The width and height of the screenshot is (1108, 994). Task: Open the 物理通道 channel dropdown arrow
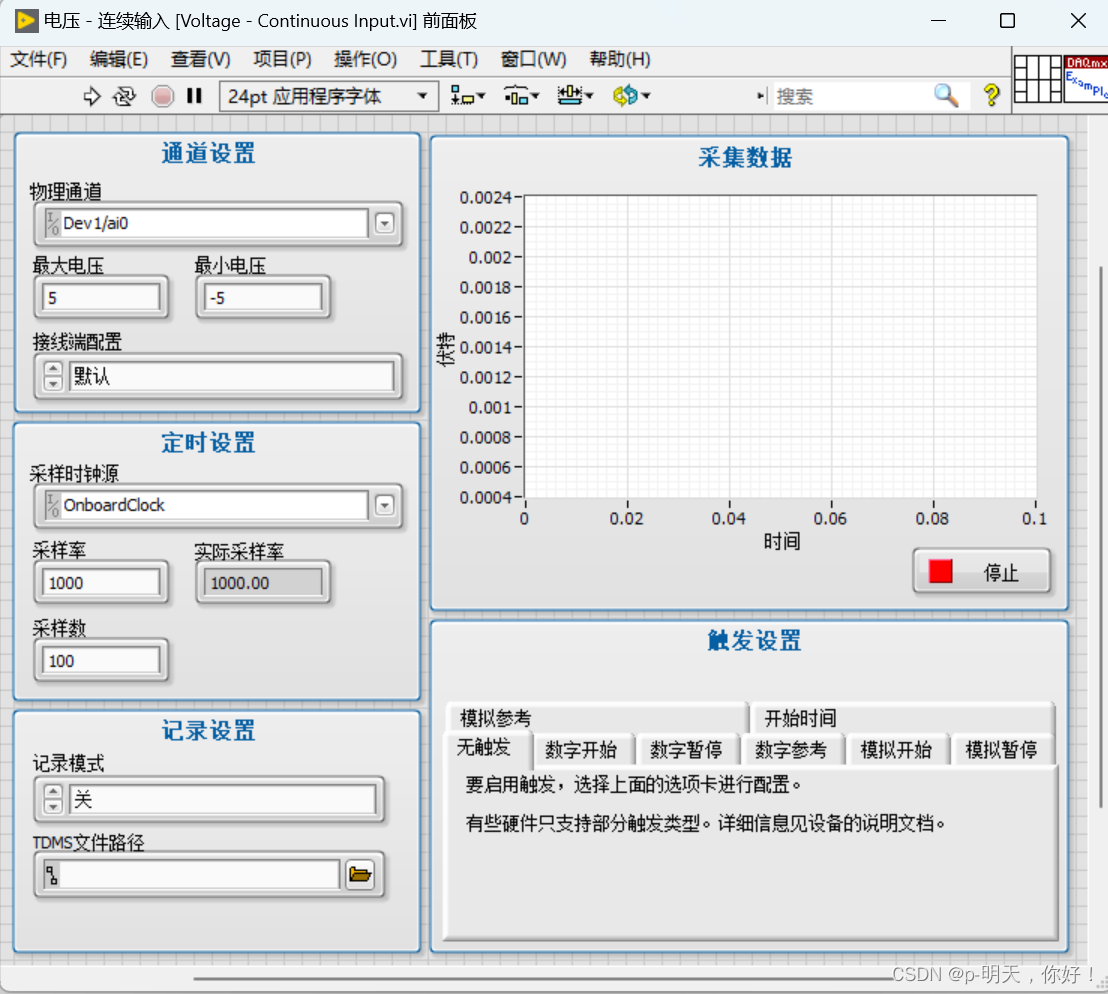(384, 223)
